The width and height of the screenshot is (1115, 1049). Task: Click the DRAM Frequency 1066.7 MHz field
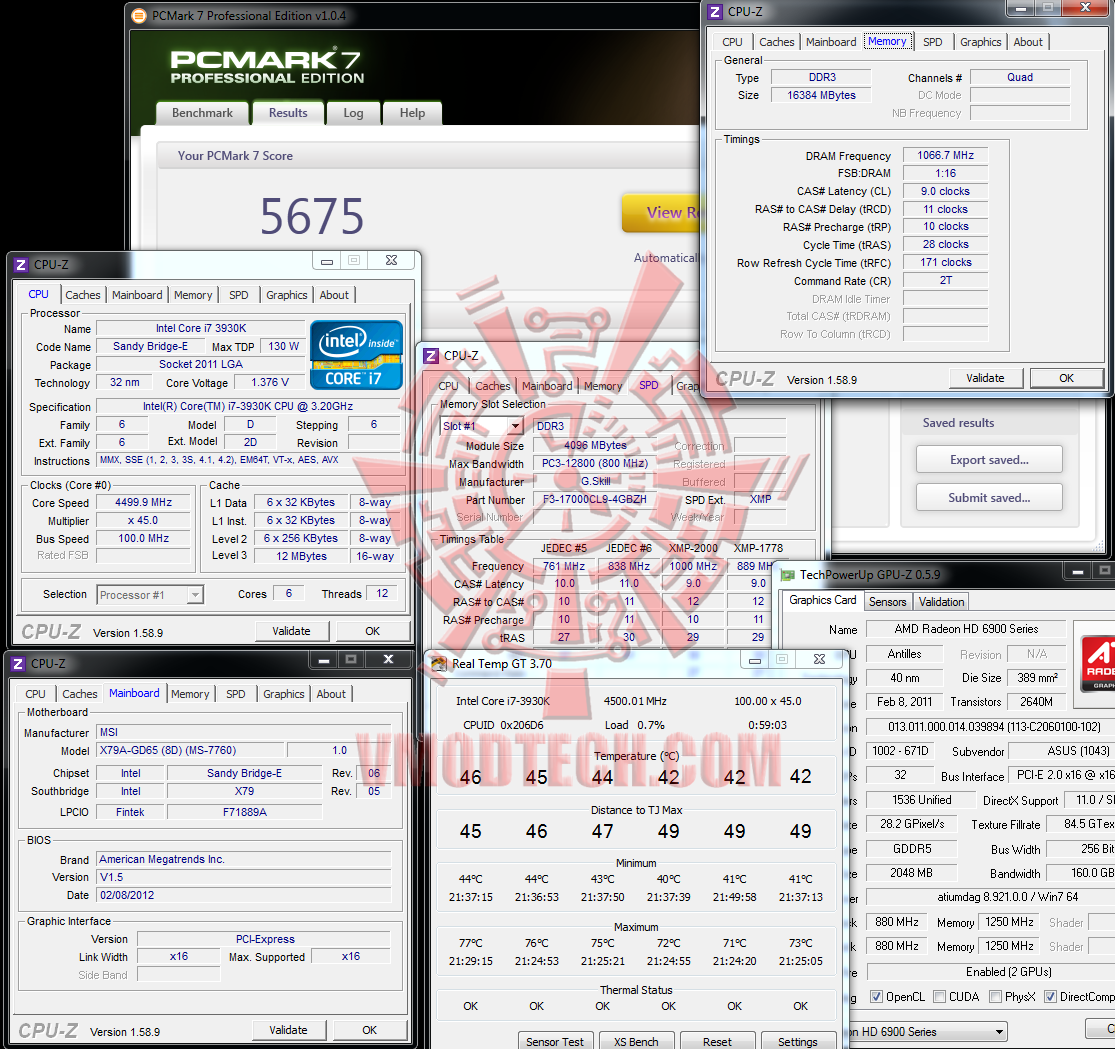pos(946,155)
